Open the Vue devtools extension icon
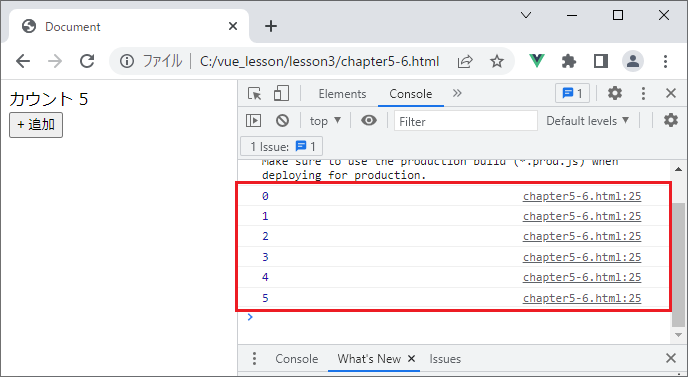Screen dimensions: 688x377 [x=537, y=61]
